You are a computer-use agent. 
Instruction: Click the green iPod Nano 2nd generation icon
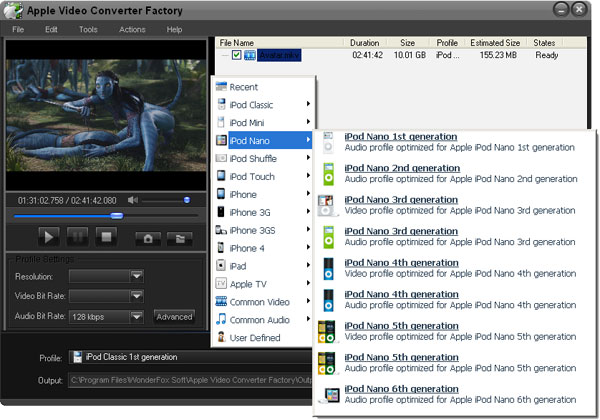tap(328, 174)
